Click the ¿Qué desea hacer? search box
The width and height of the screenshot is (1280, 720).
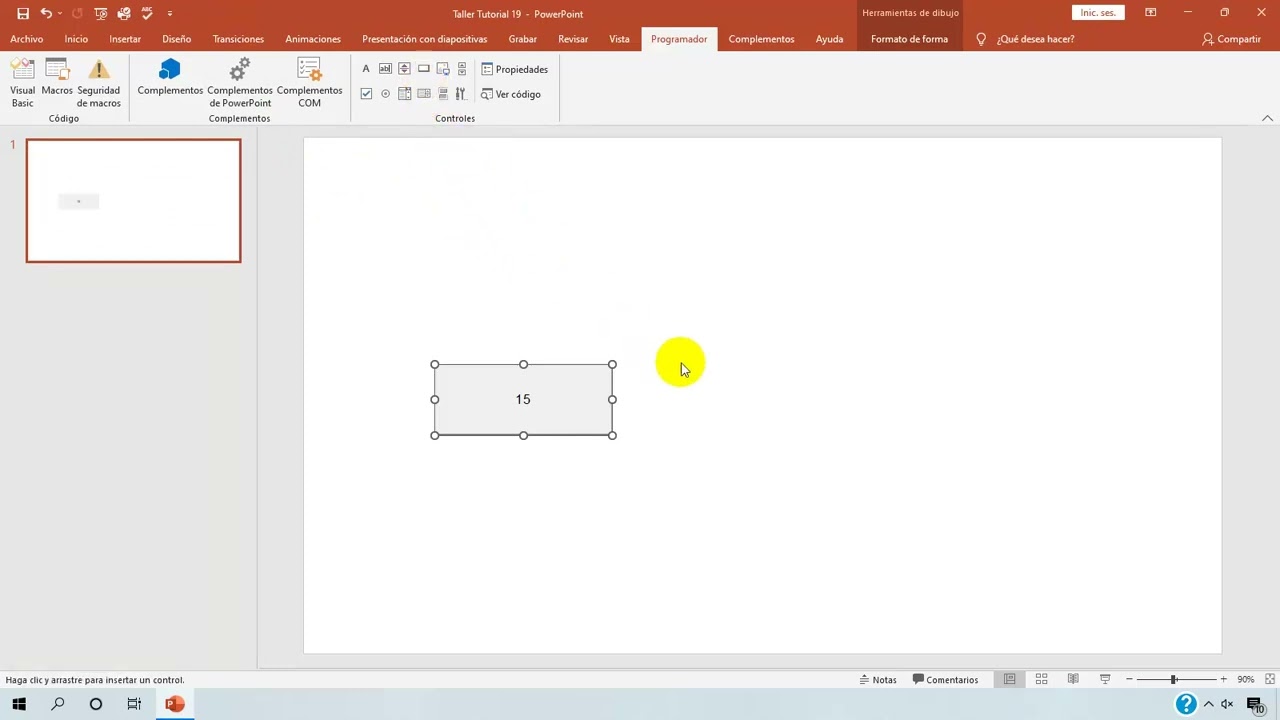coord(1026,39)
